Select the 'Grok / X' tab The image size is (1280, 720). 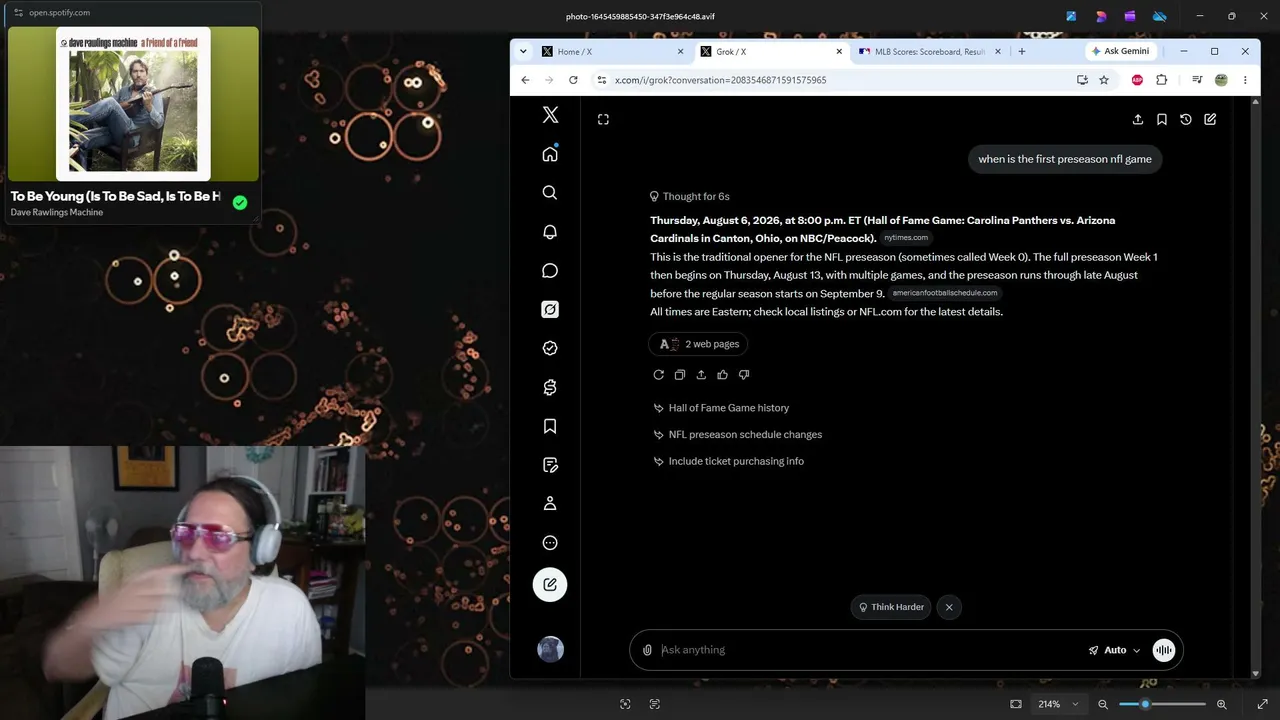click(771, 52)
